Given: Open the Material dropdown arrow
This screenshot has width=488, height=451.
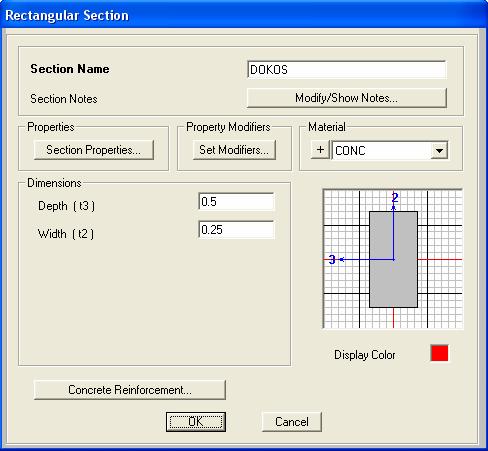Looking at the screenshot, I should coord(439,151).
